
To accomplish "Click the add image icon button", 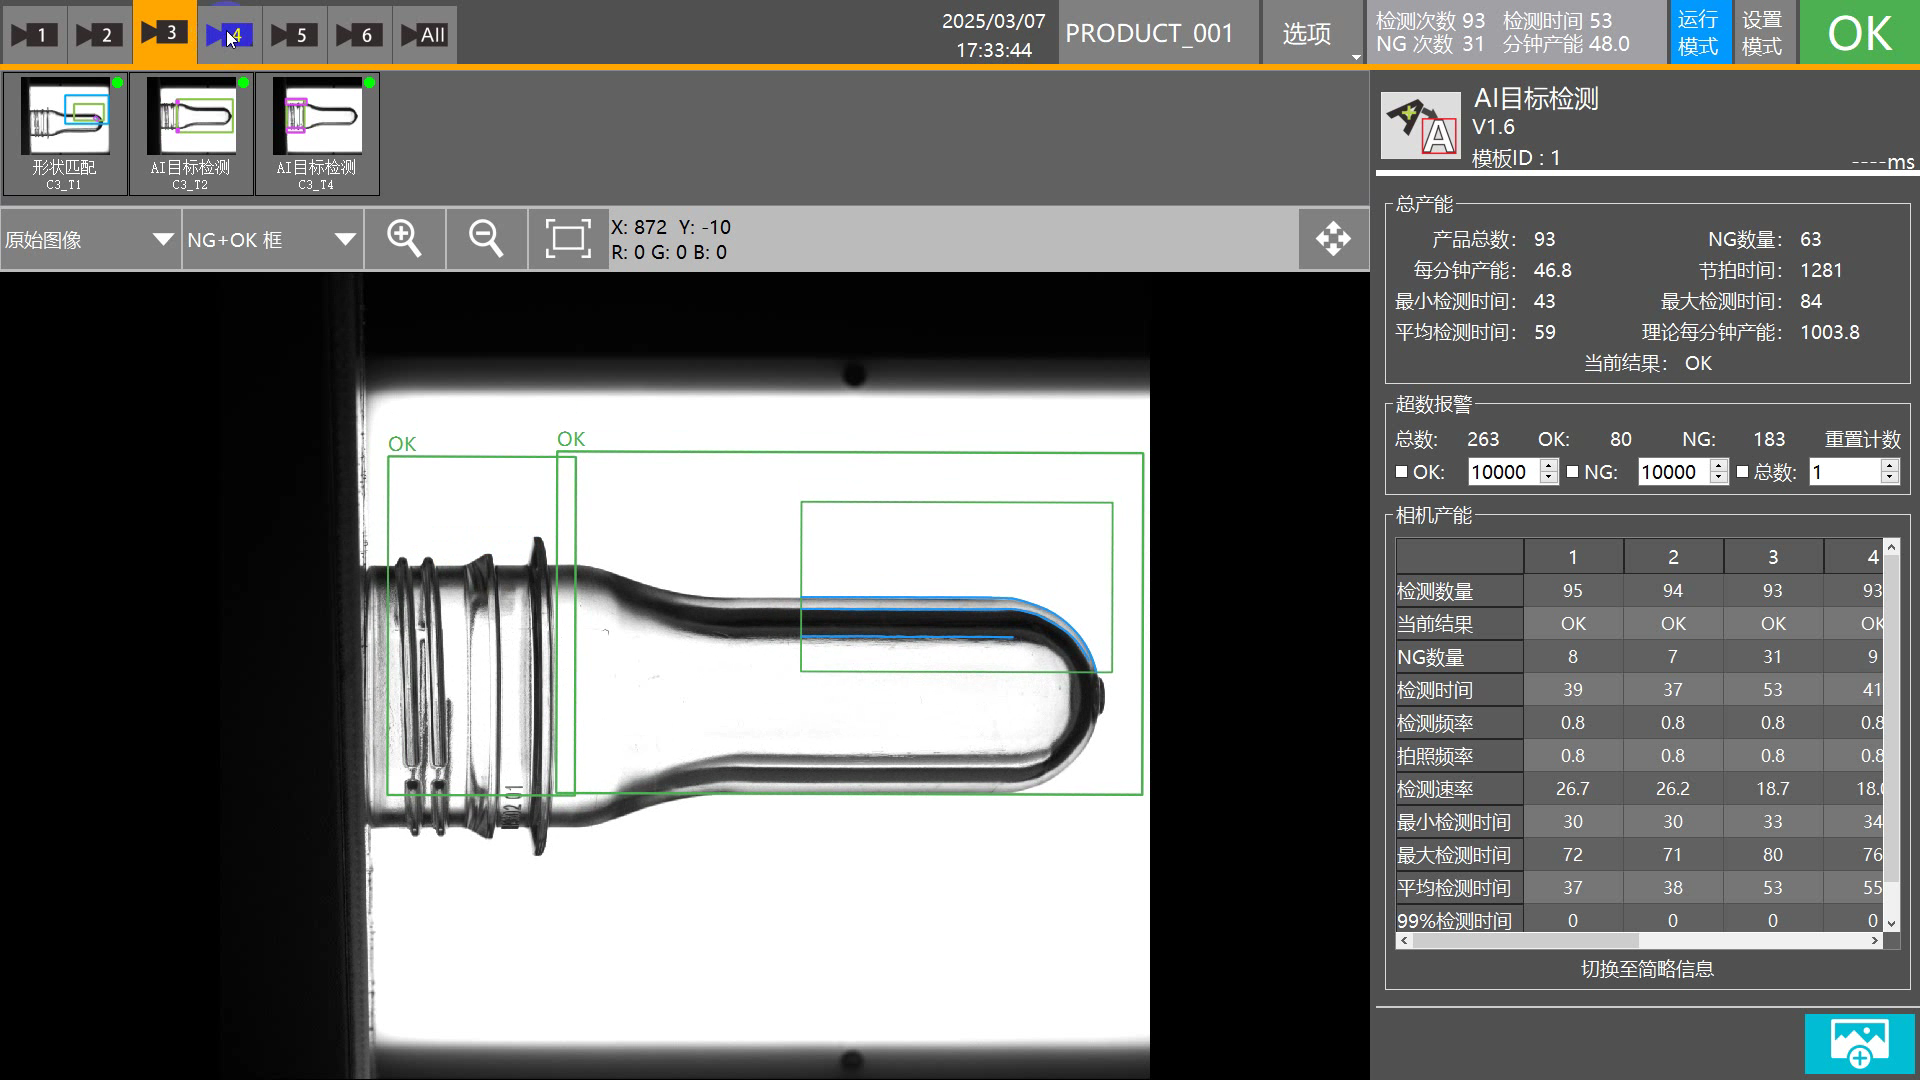I will point(1859,1044).
